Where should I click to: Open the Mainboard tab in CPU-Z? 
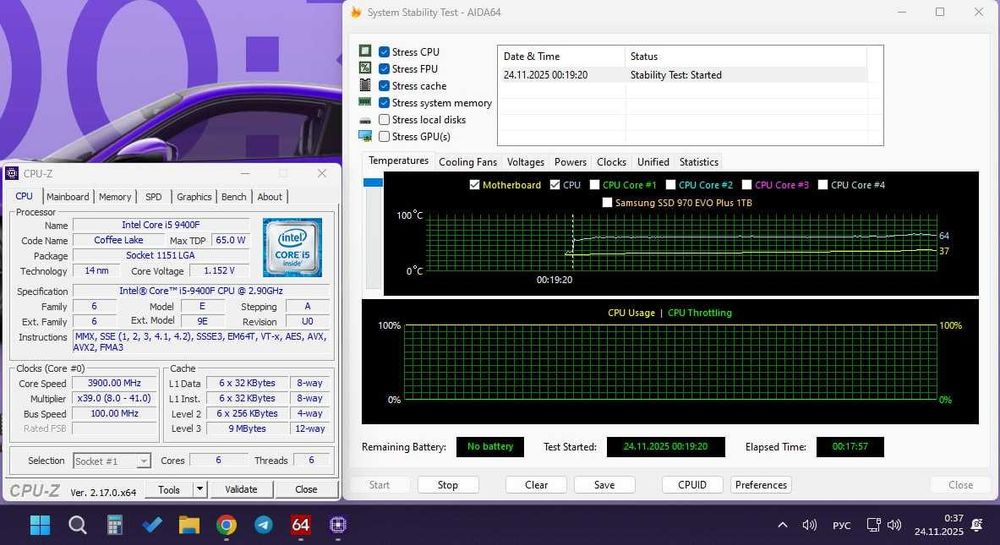[x=68, y=197]
